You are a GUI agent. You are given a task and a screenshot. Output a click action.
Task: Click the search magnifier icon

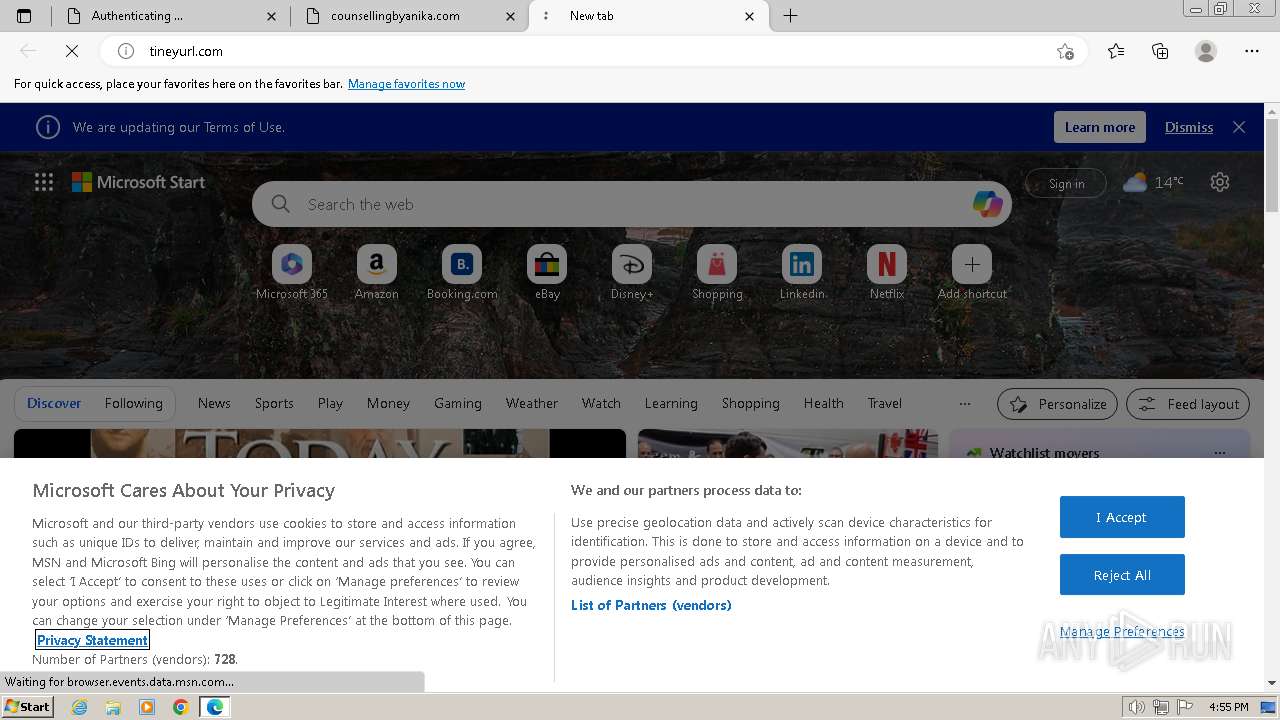281,204
